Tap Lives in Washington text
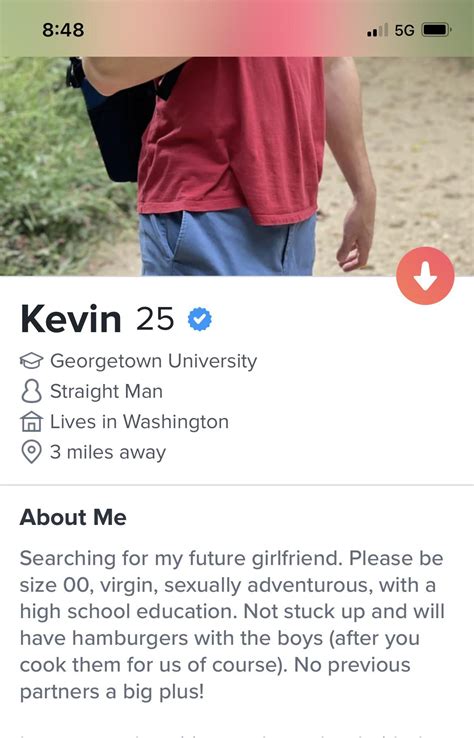474x738 pixels. point(139,422)
